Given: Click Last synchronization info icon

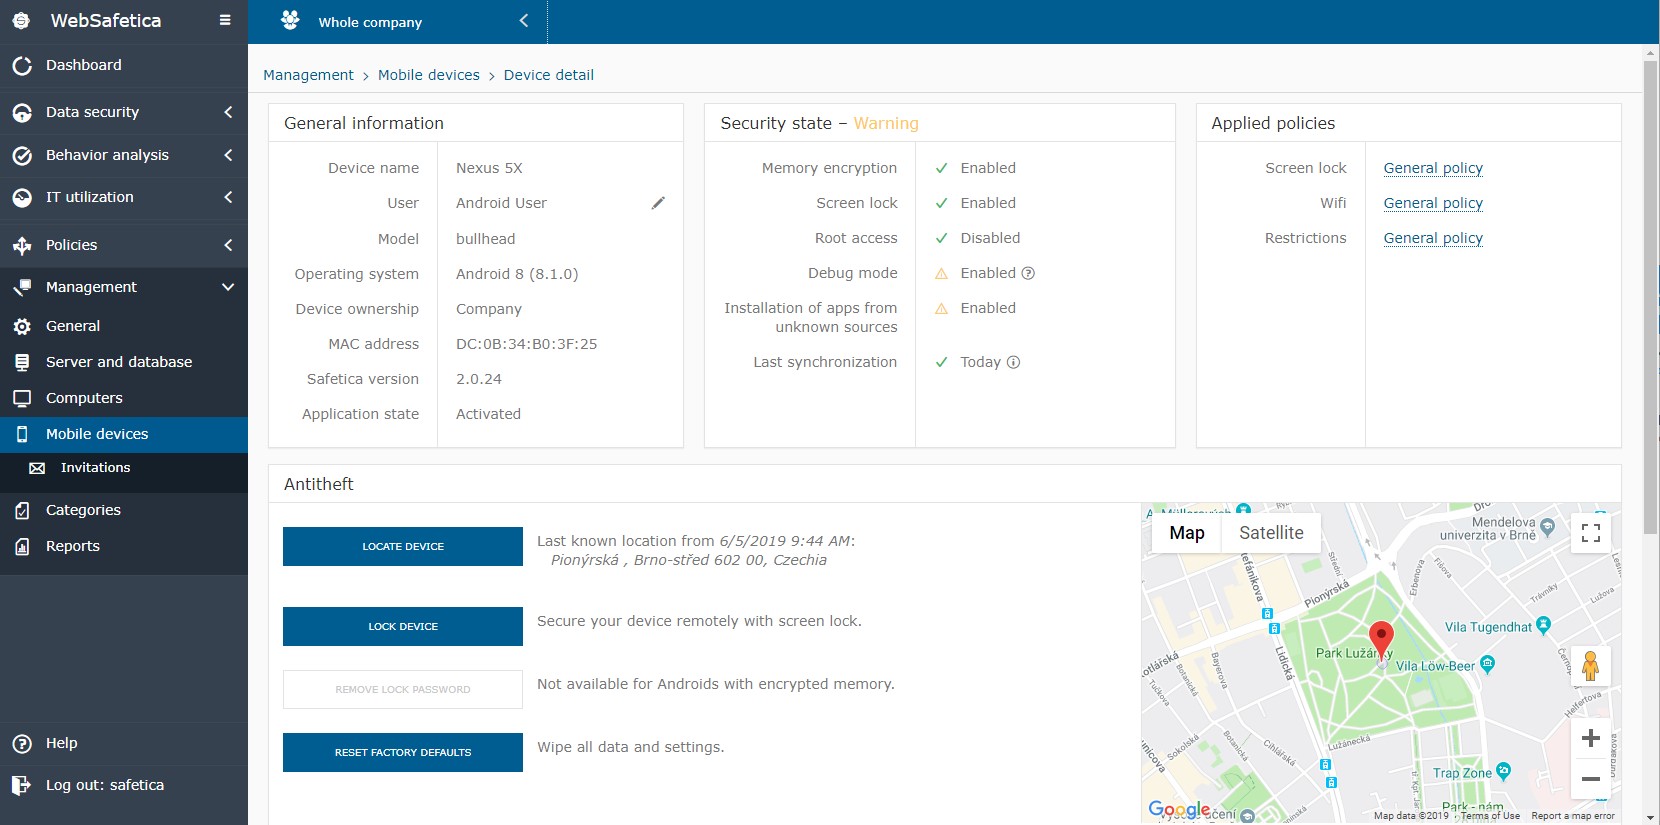Looking at the screenshot, I should click(x=1013, y=362).
